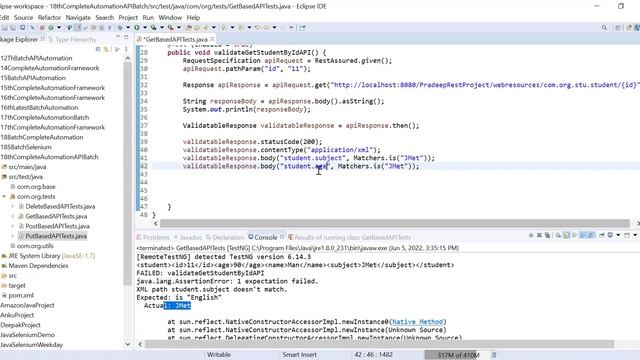
Task: Open the Debug button's dropdown arrow
Action: (128, 28)
